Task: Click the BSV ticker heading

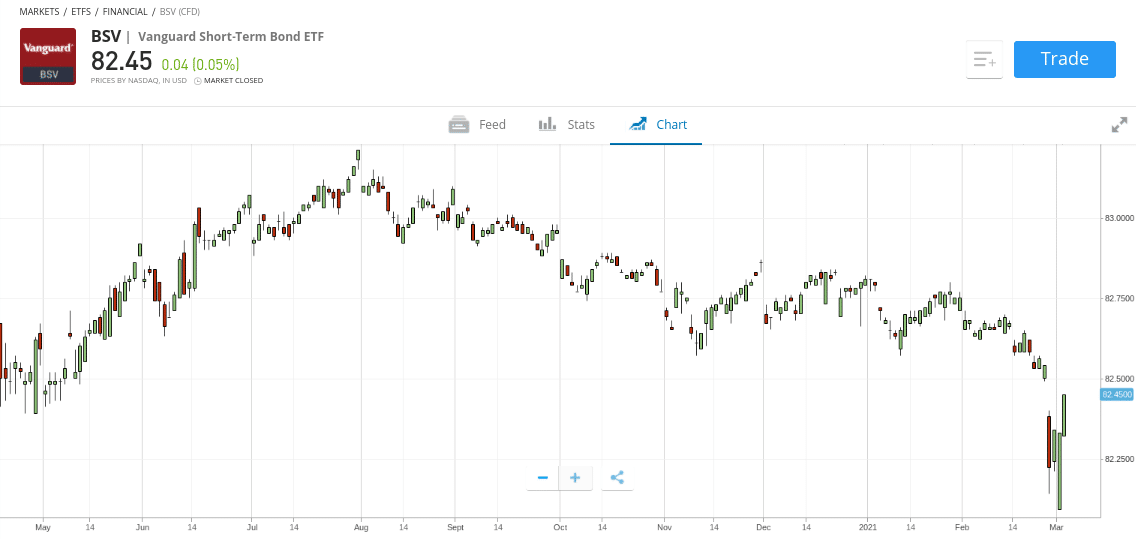Action: pyautogui.click(x=106, y=36)
